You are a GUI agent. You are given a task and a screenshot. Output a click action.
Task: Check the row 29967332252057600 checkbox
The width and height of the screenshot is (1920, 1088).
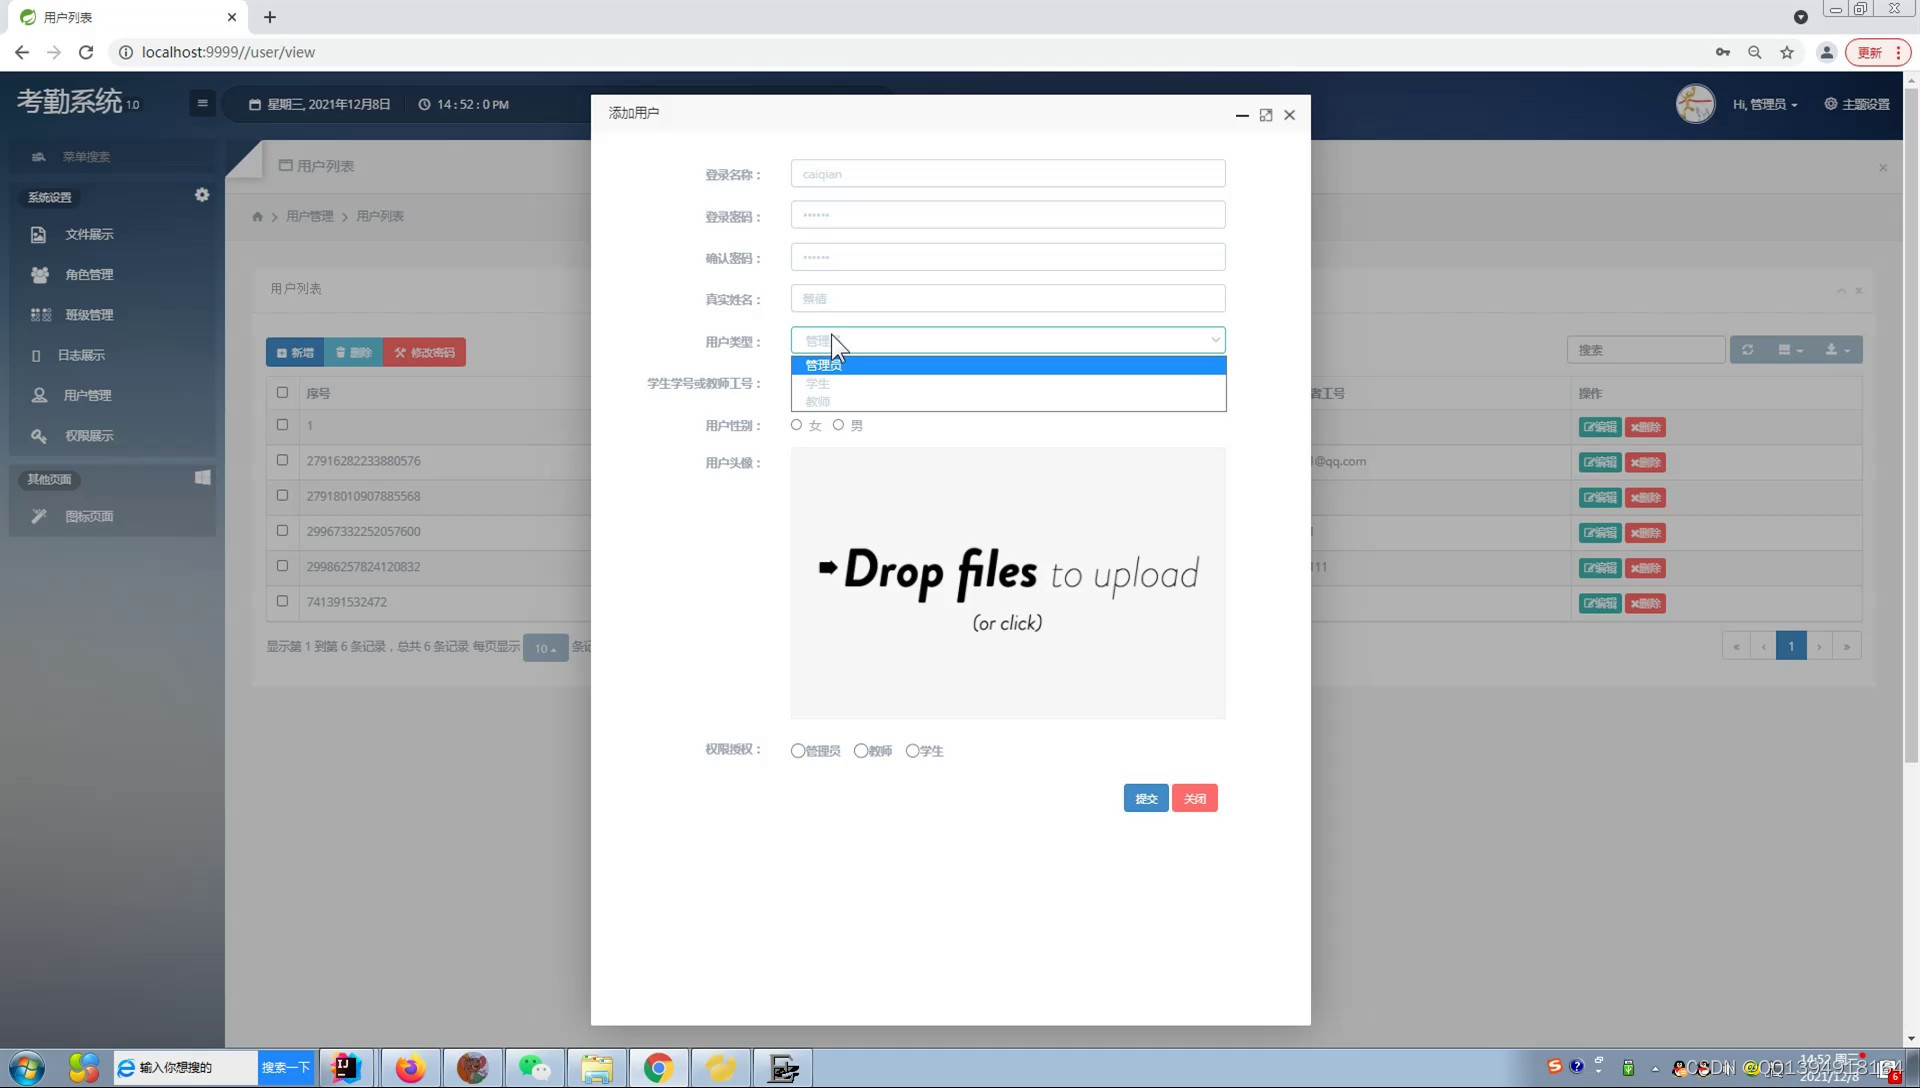(282, 530)
